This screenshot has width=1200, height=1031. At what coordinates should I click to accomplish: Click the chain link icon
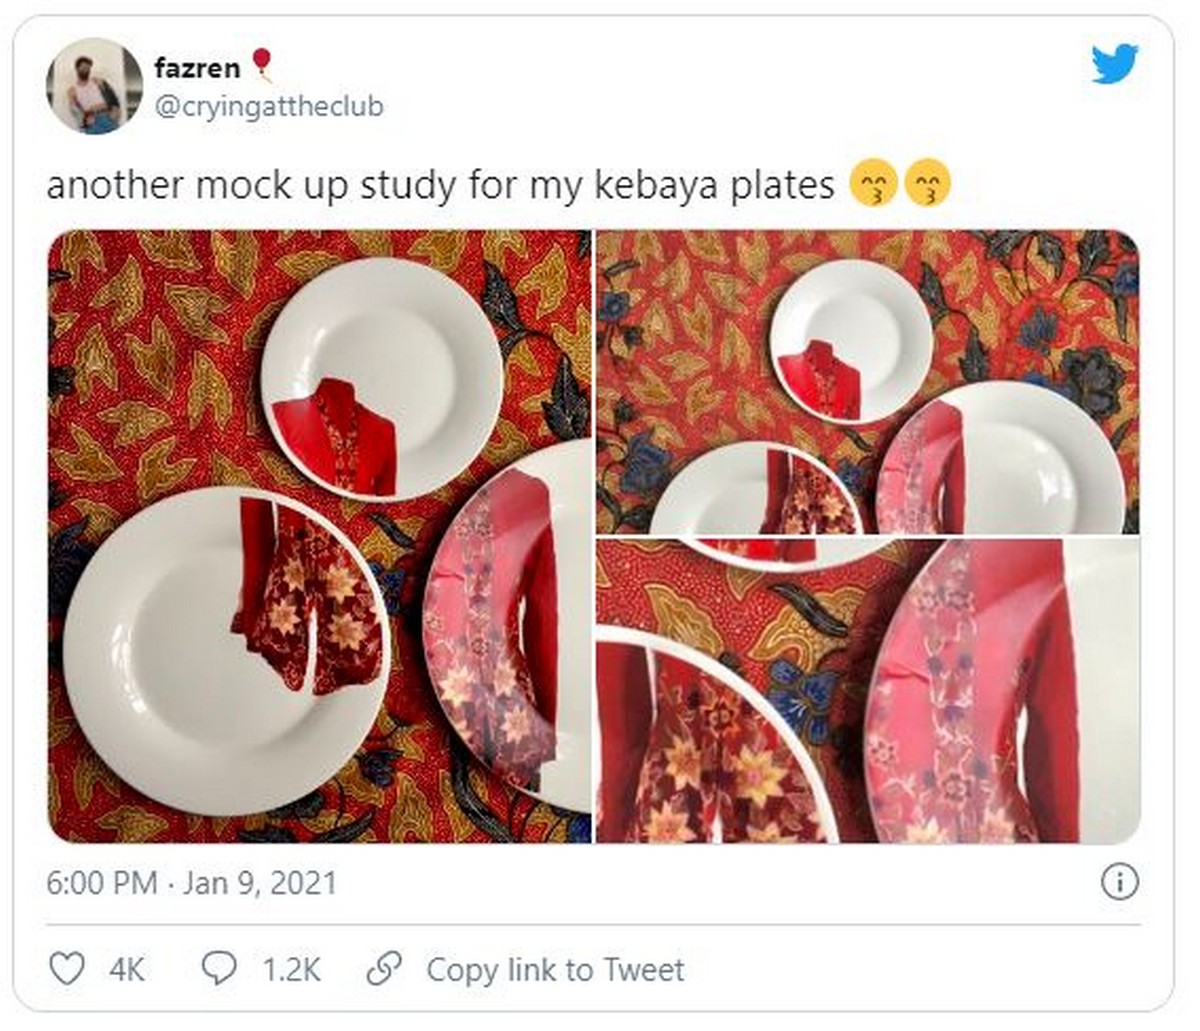[384, 968]
